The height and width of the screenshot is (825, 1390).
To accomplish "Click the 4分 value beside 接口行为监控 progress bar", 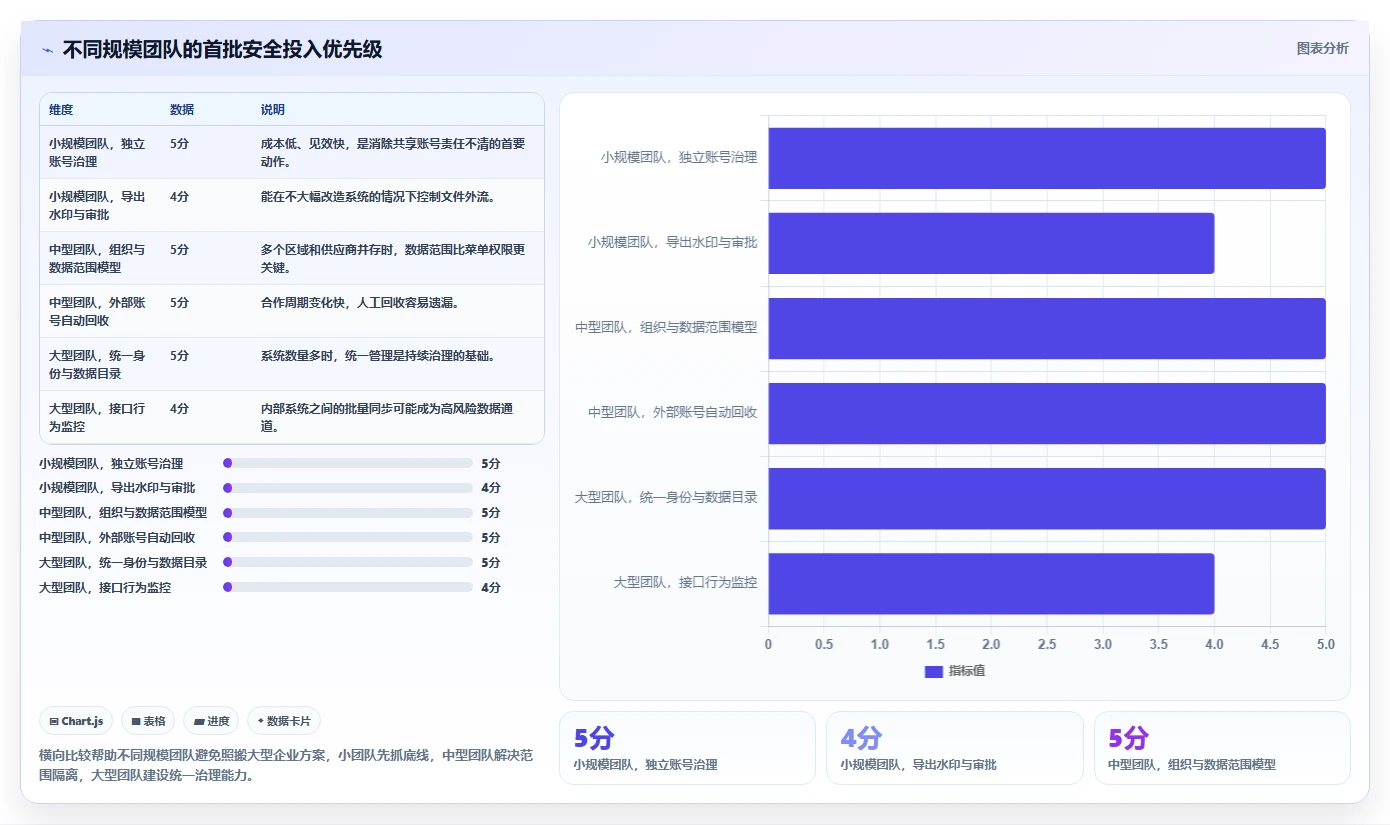I will 491,588.
